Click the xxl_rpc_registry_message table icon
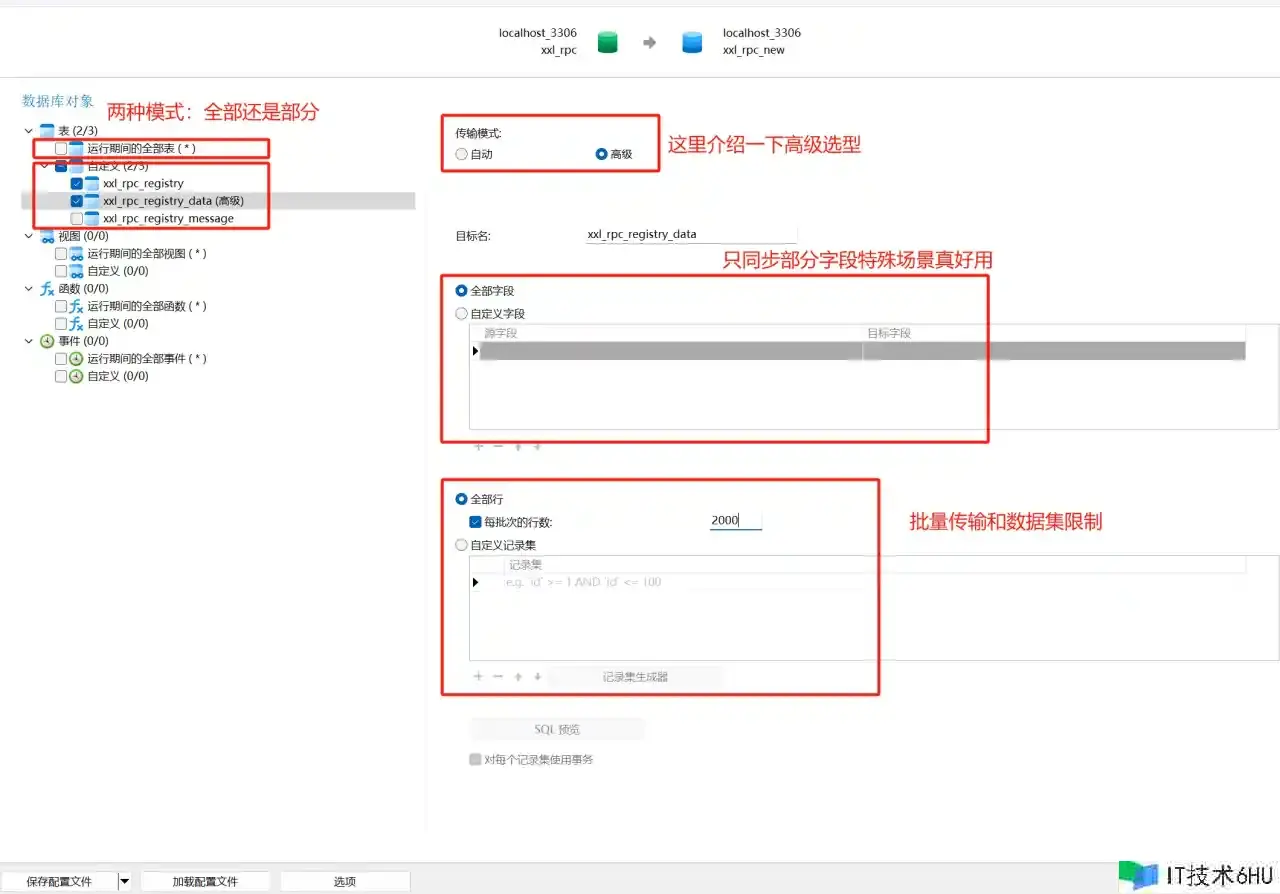This screenshot has width=1280, height=894. pyautogui.click(x=92, y=219)
